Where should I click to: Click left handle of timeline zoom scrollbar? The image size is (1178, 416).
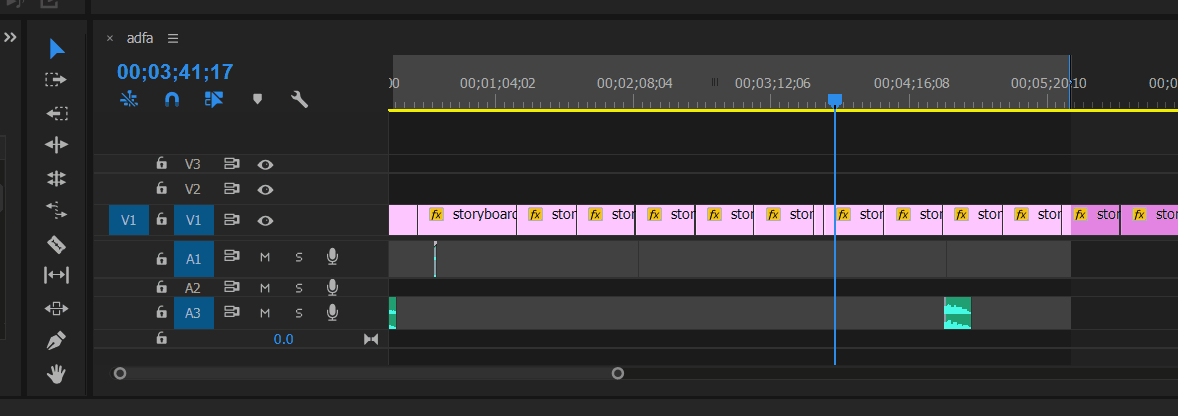click(119, 373)
